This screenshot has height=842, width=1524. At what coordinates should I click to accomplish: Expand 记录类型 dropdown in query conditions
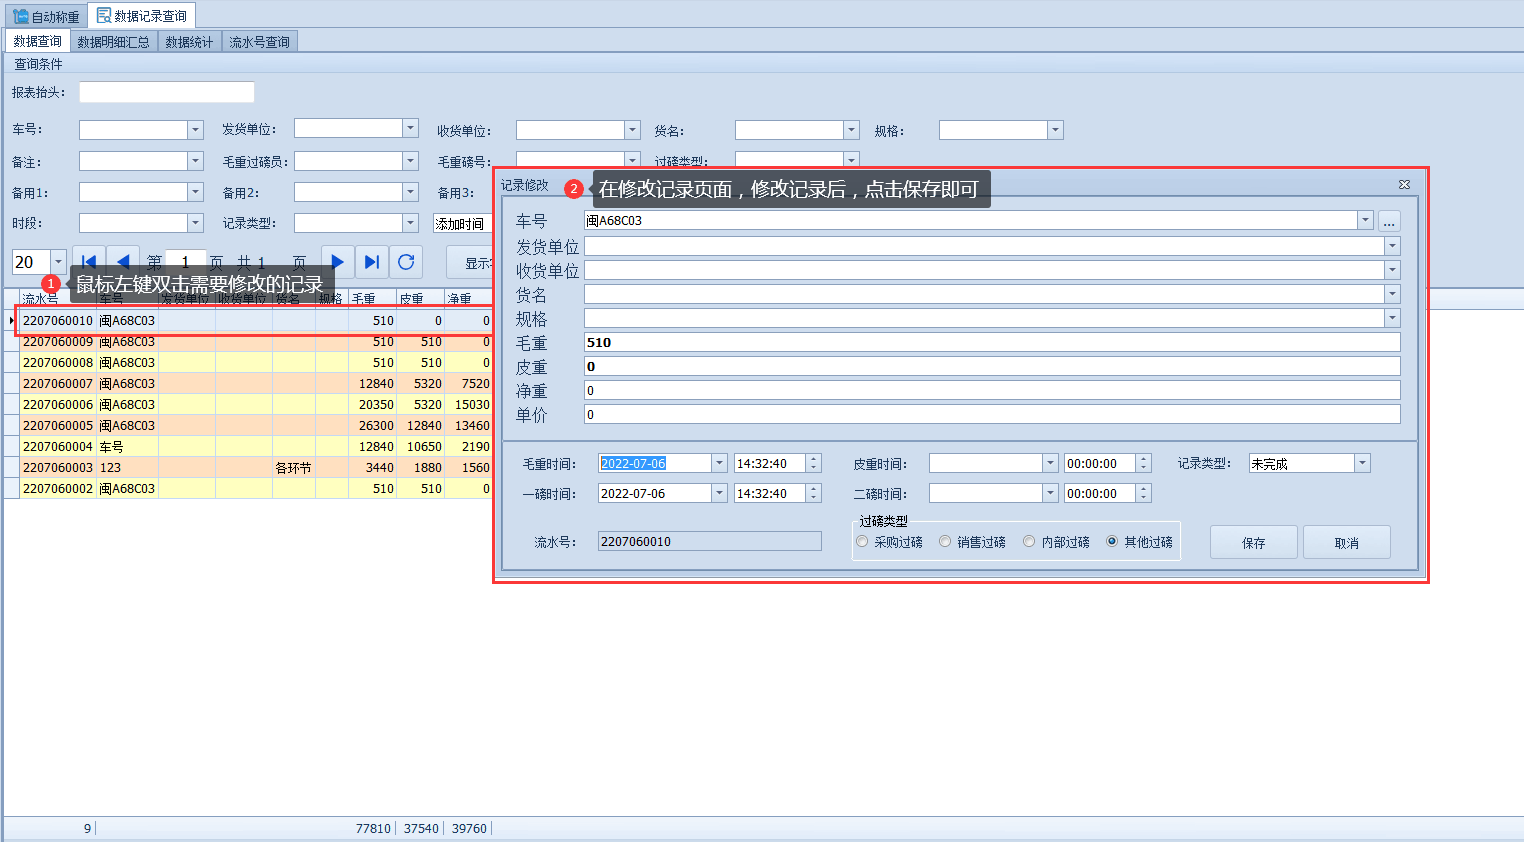pyautogui.click(x=410, y=223)
